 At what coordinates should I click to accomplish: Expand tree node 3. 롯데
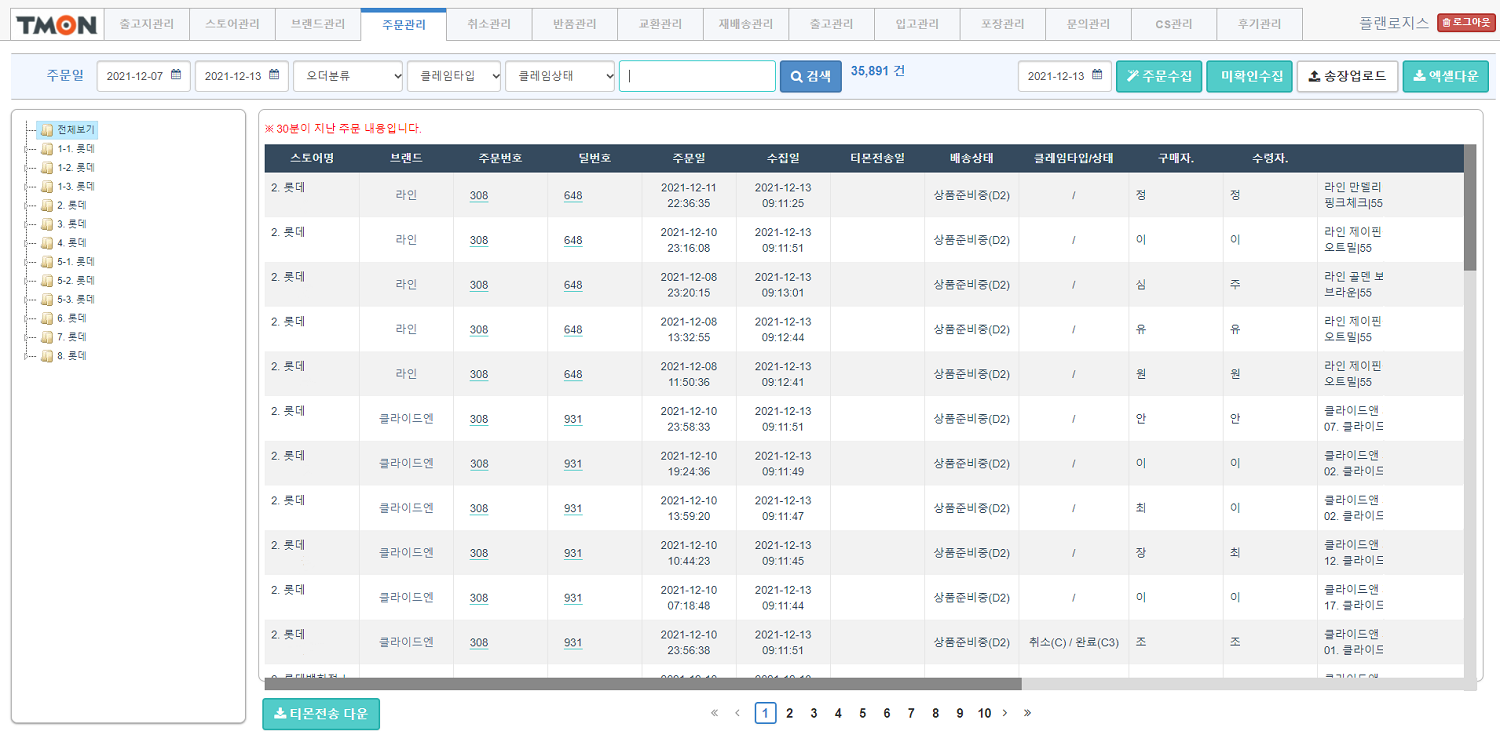27,224
